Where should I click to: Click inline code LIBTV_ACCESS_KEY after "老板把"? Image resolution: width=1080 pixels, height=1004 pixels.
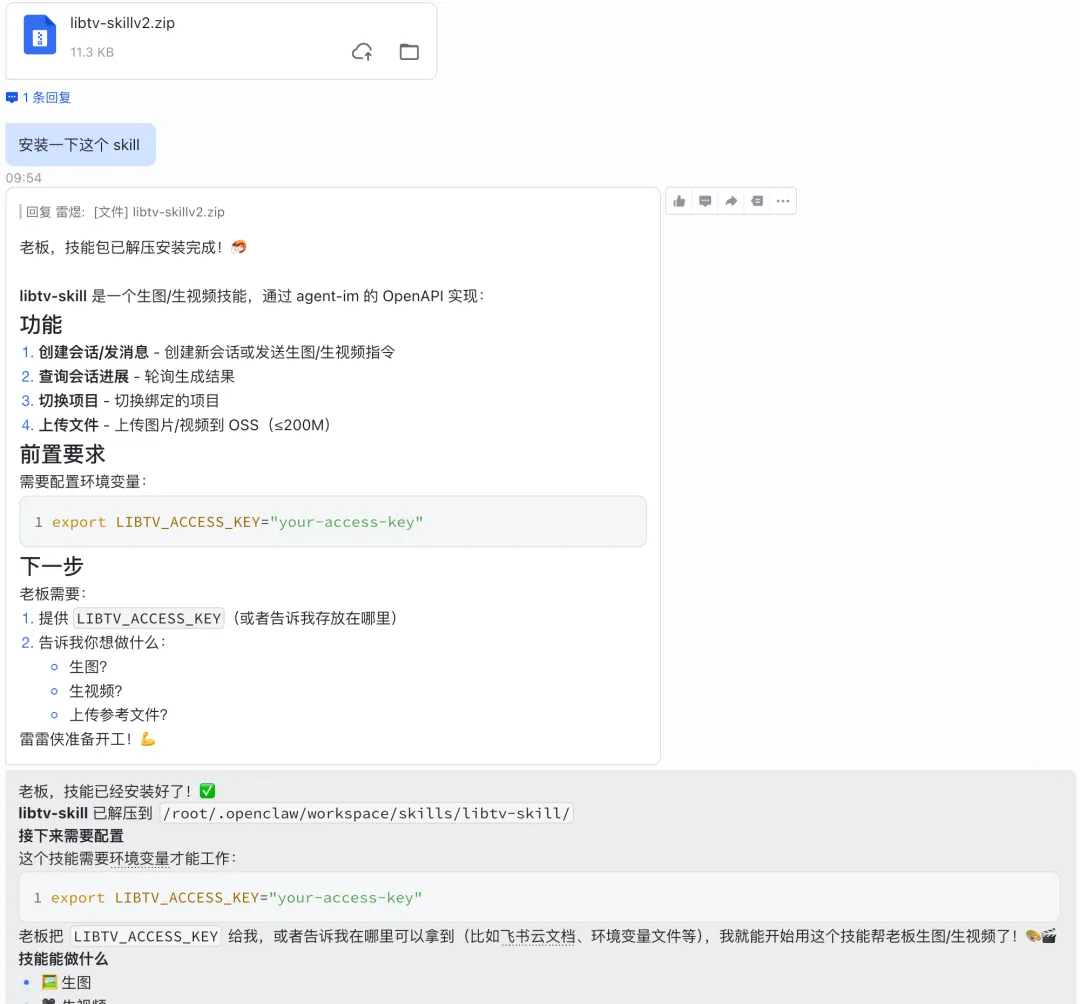pyautogui.click(x=145, y=937)
